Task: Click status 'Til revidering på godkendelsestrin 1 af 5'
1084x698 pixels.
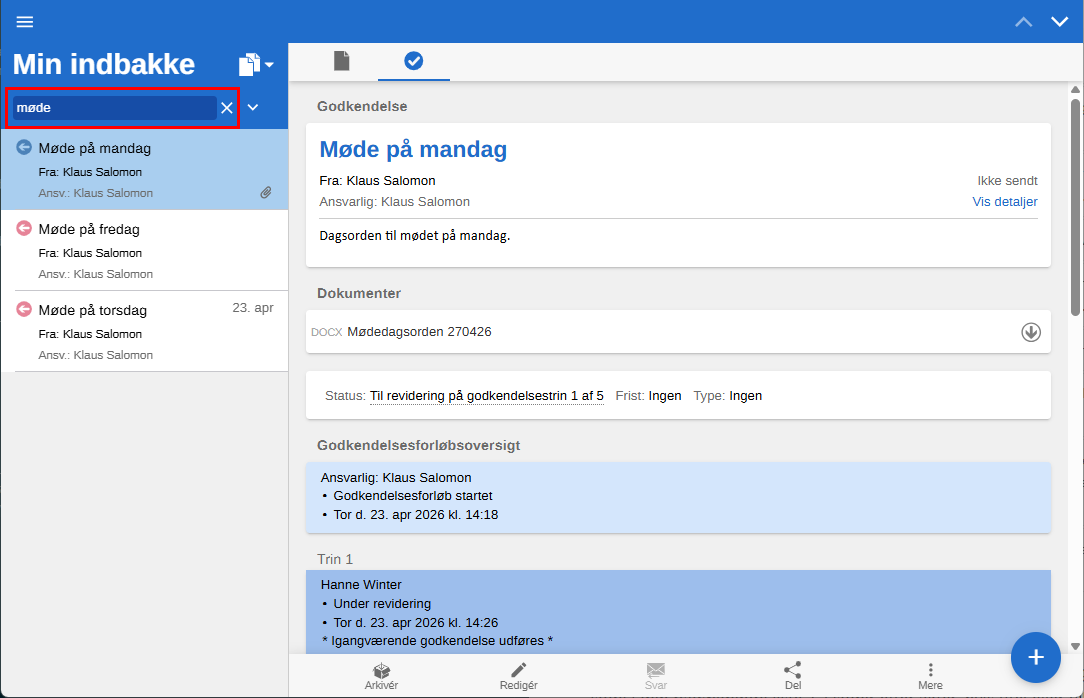Action: tap(487, 396)
